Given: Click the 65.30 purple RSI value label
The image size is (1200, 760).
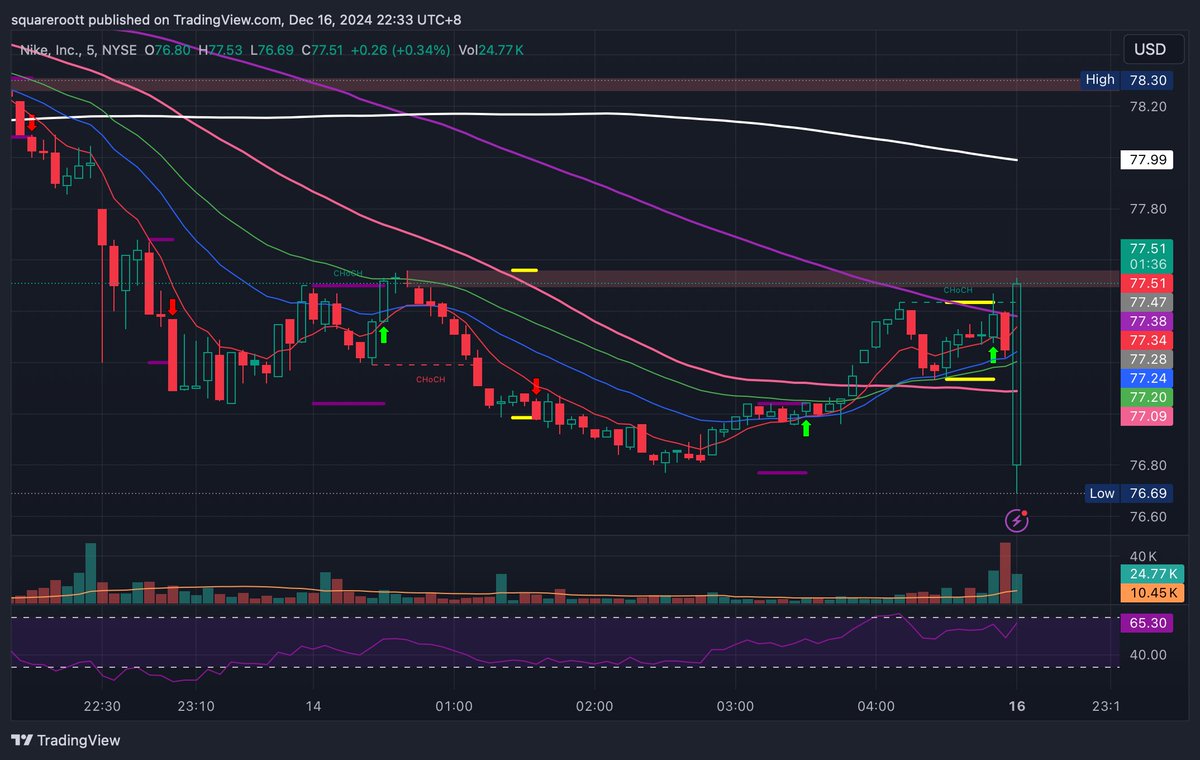Looking at the screenshot, I should [1146, 622].
